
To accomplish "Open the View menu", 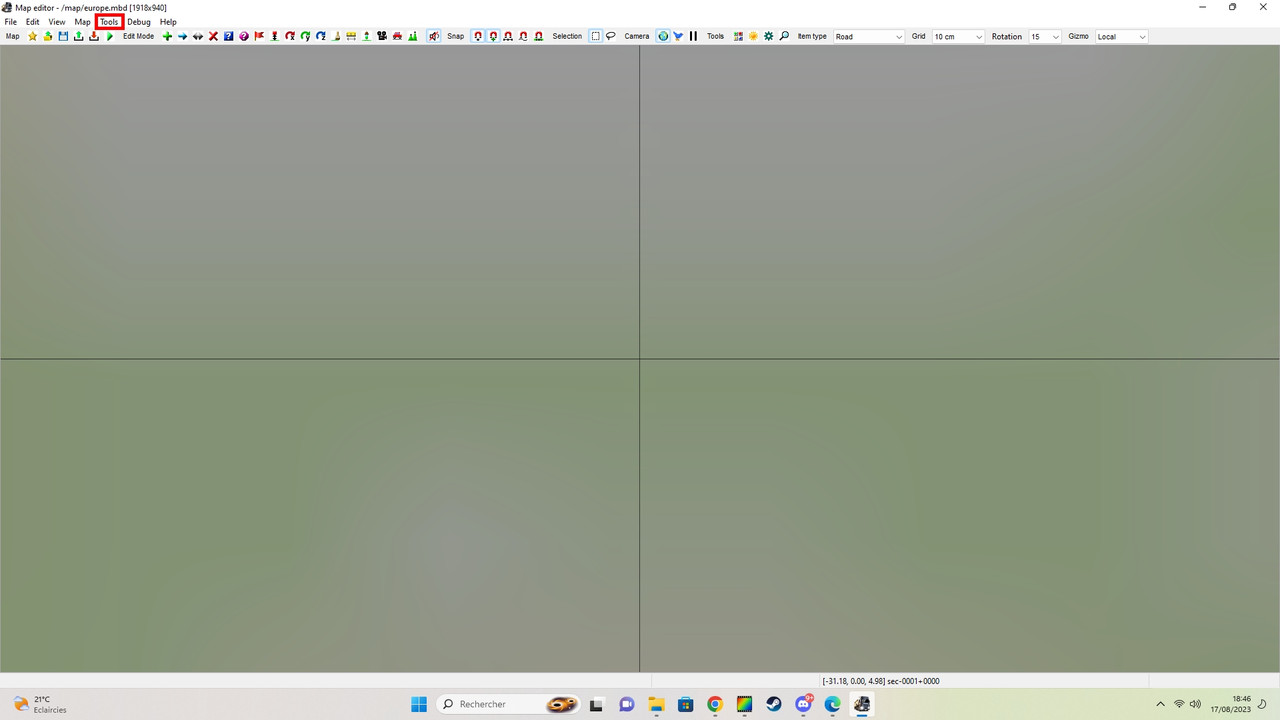I will (x=57, y=22).
